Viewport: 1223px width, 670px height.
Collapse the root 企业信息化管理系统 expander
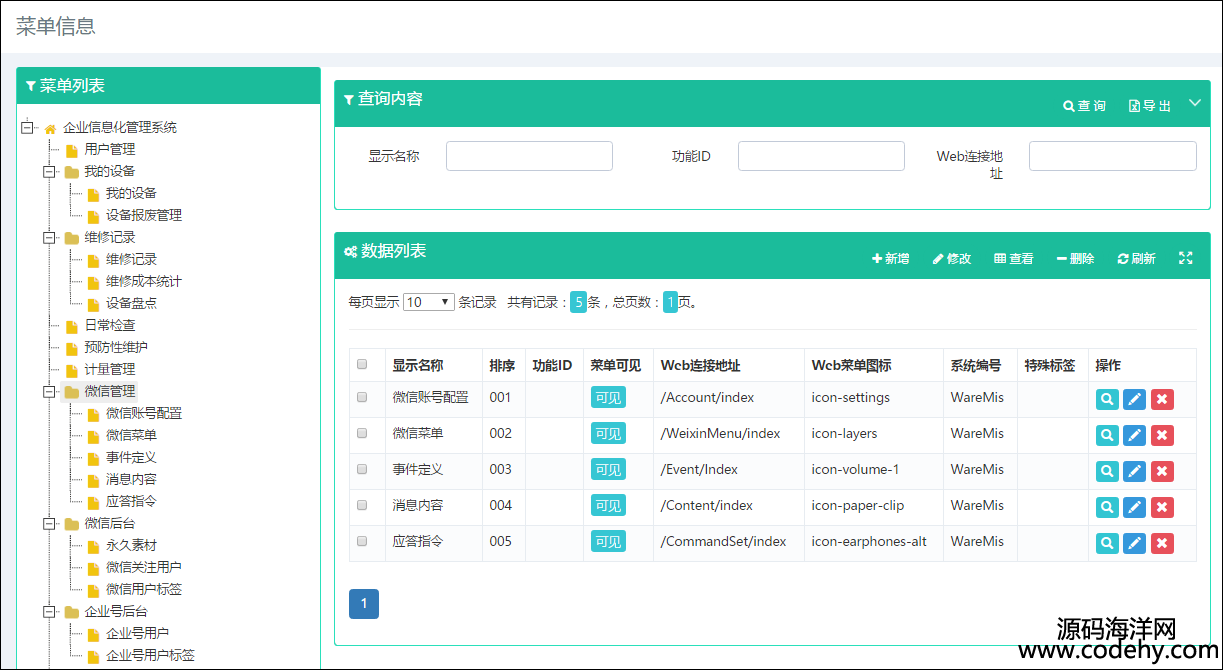tap(27, 126)
